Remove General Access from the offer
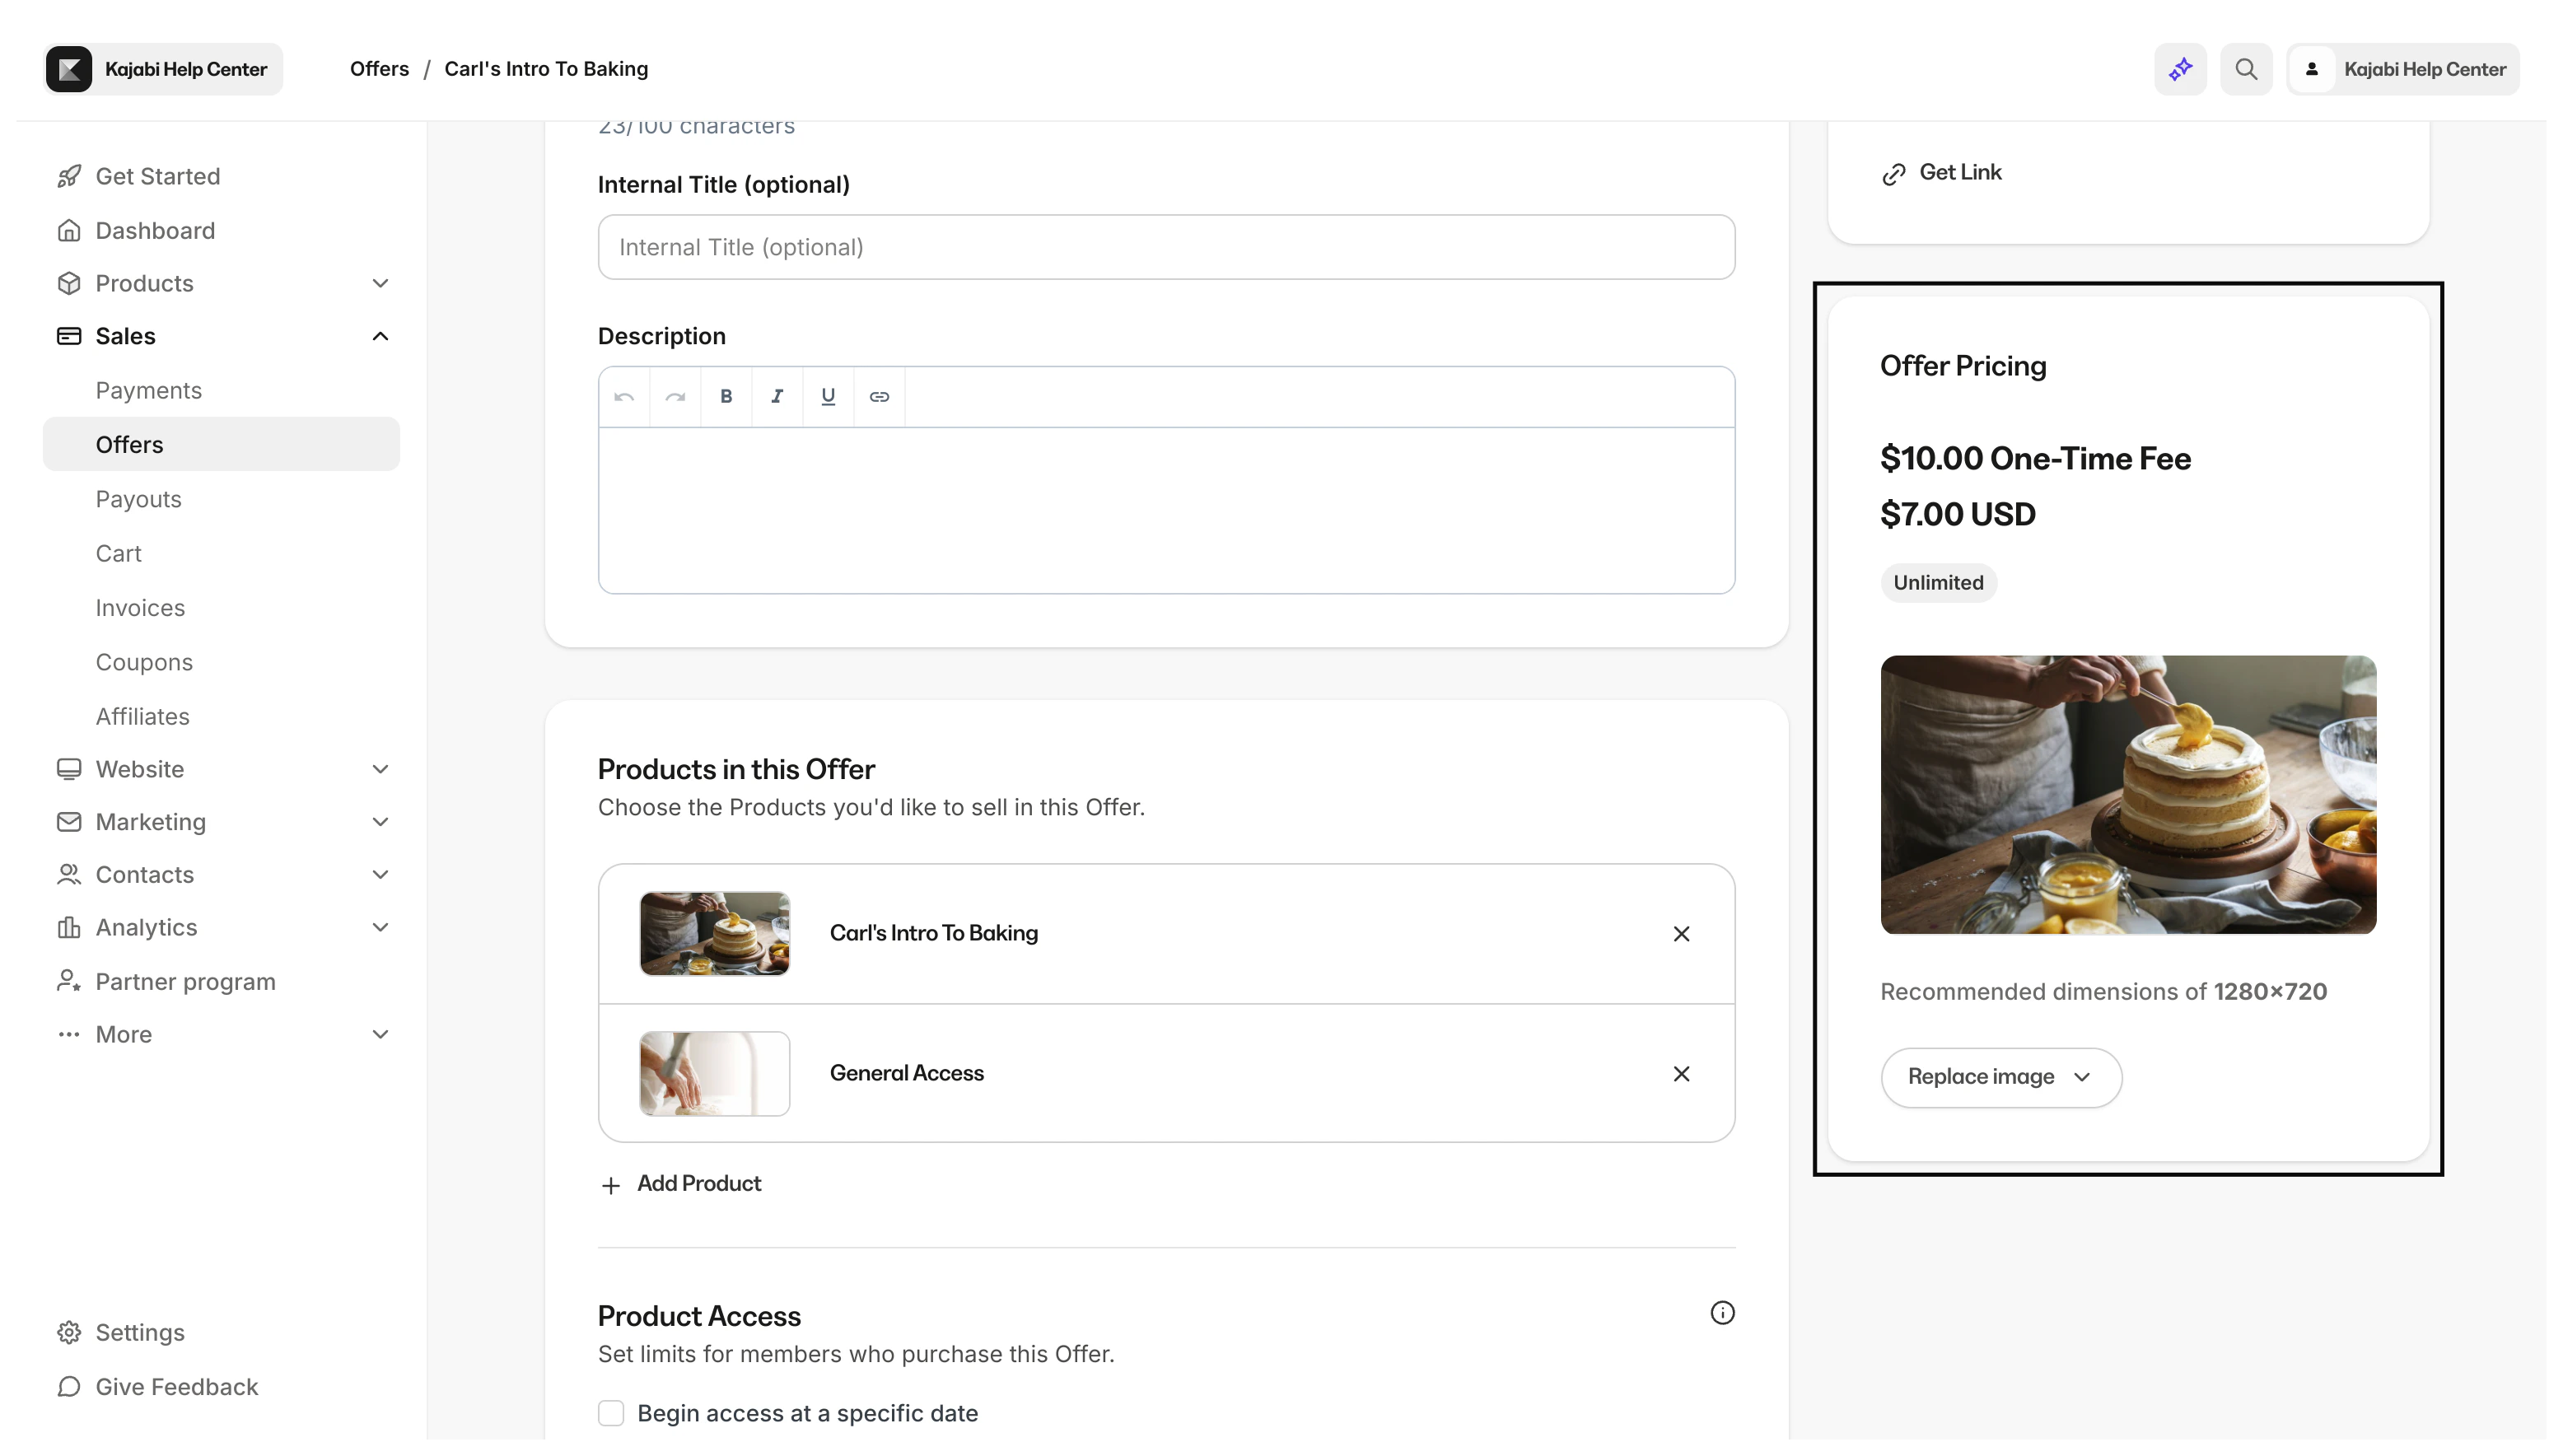The image size is (2563, 1456). 1681,1073
